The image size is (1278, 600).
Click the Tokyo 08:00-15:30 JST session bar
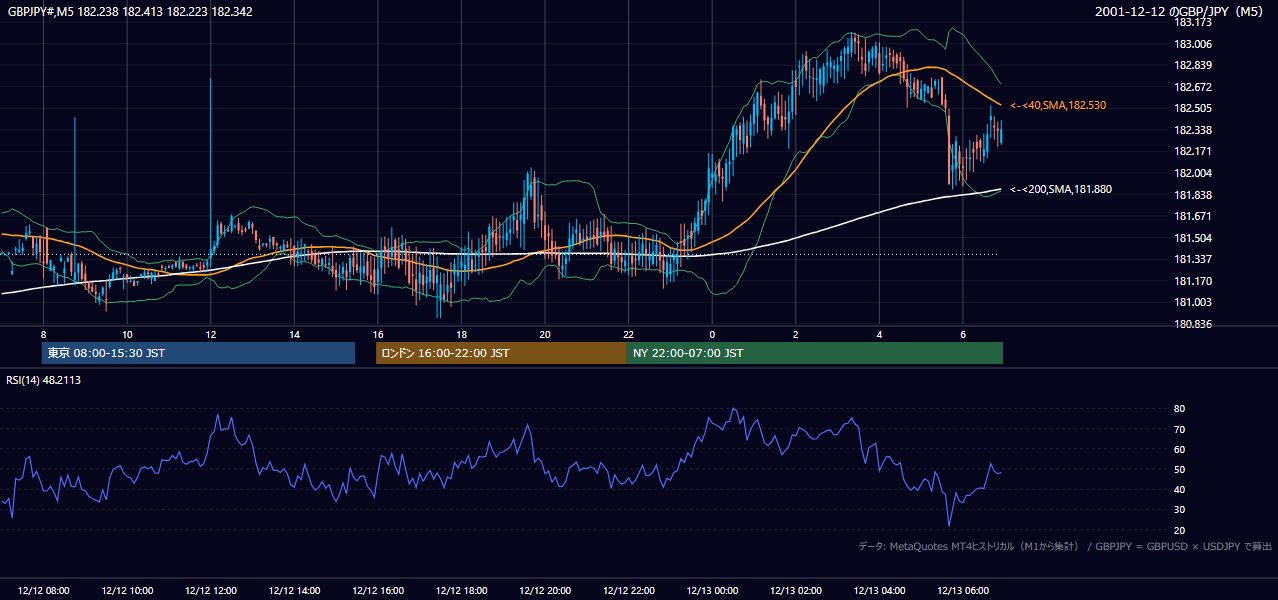coord(198,353)
